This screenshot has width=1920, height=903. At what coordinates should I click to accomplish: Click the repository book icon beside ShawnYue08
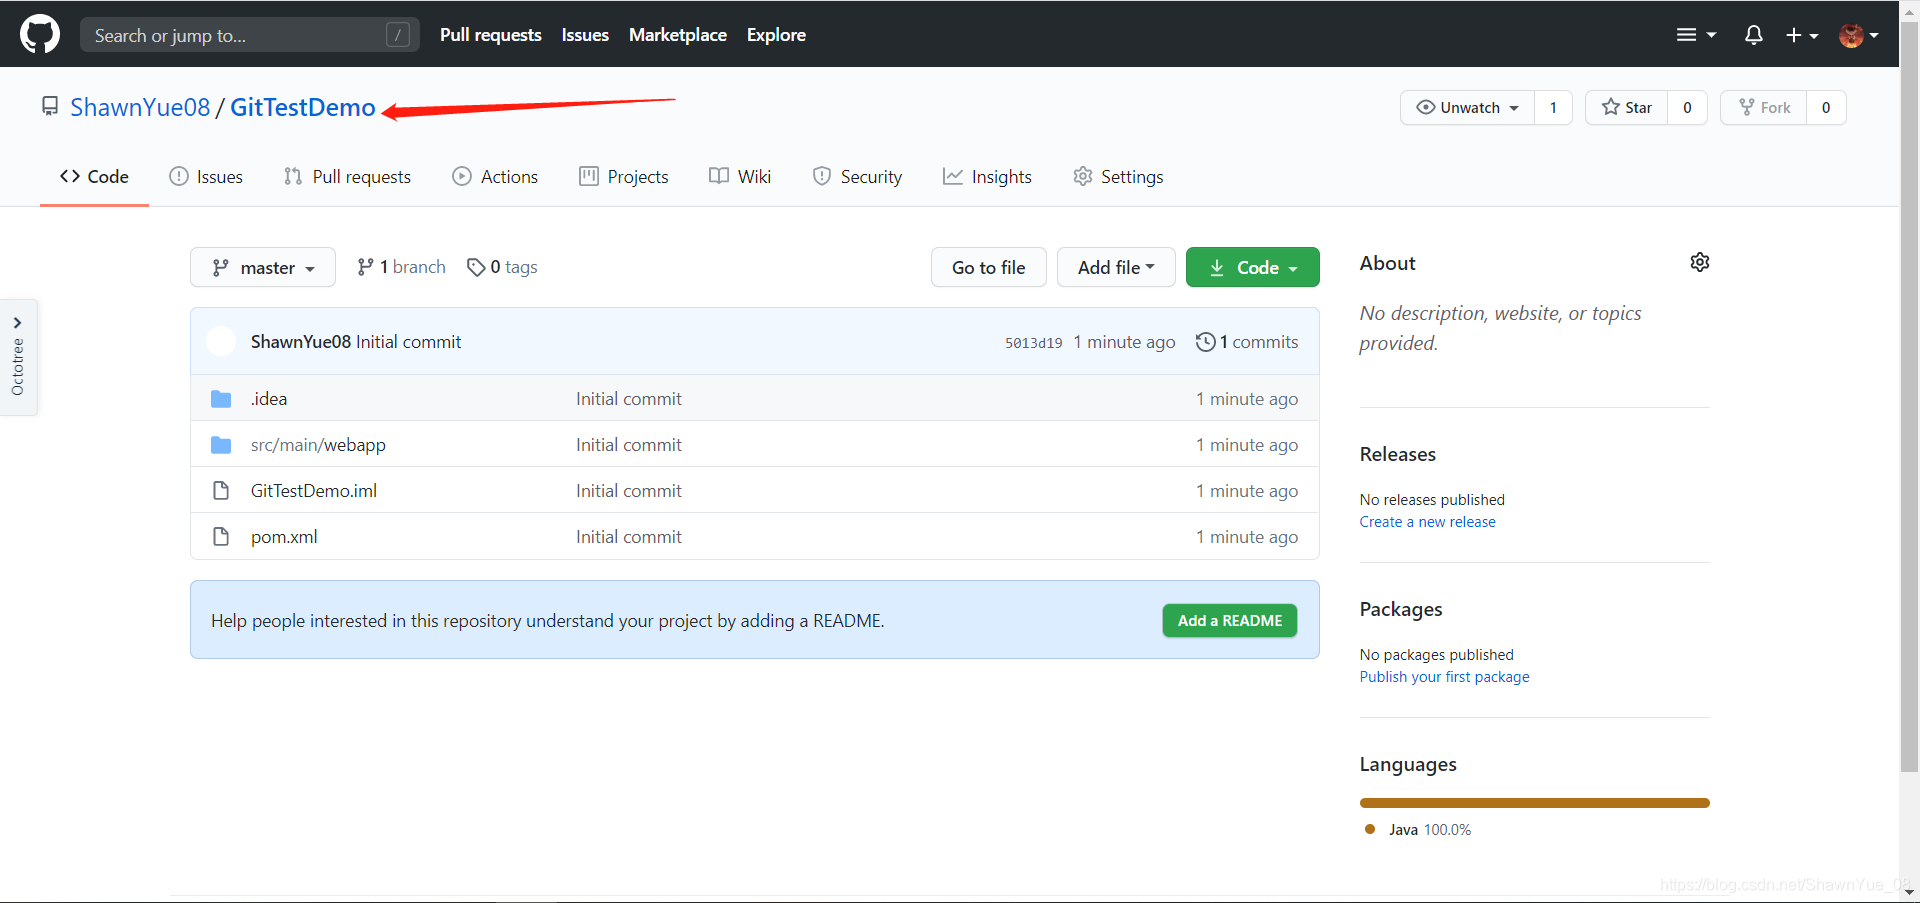click(x=50, y=106)
